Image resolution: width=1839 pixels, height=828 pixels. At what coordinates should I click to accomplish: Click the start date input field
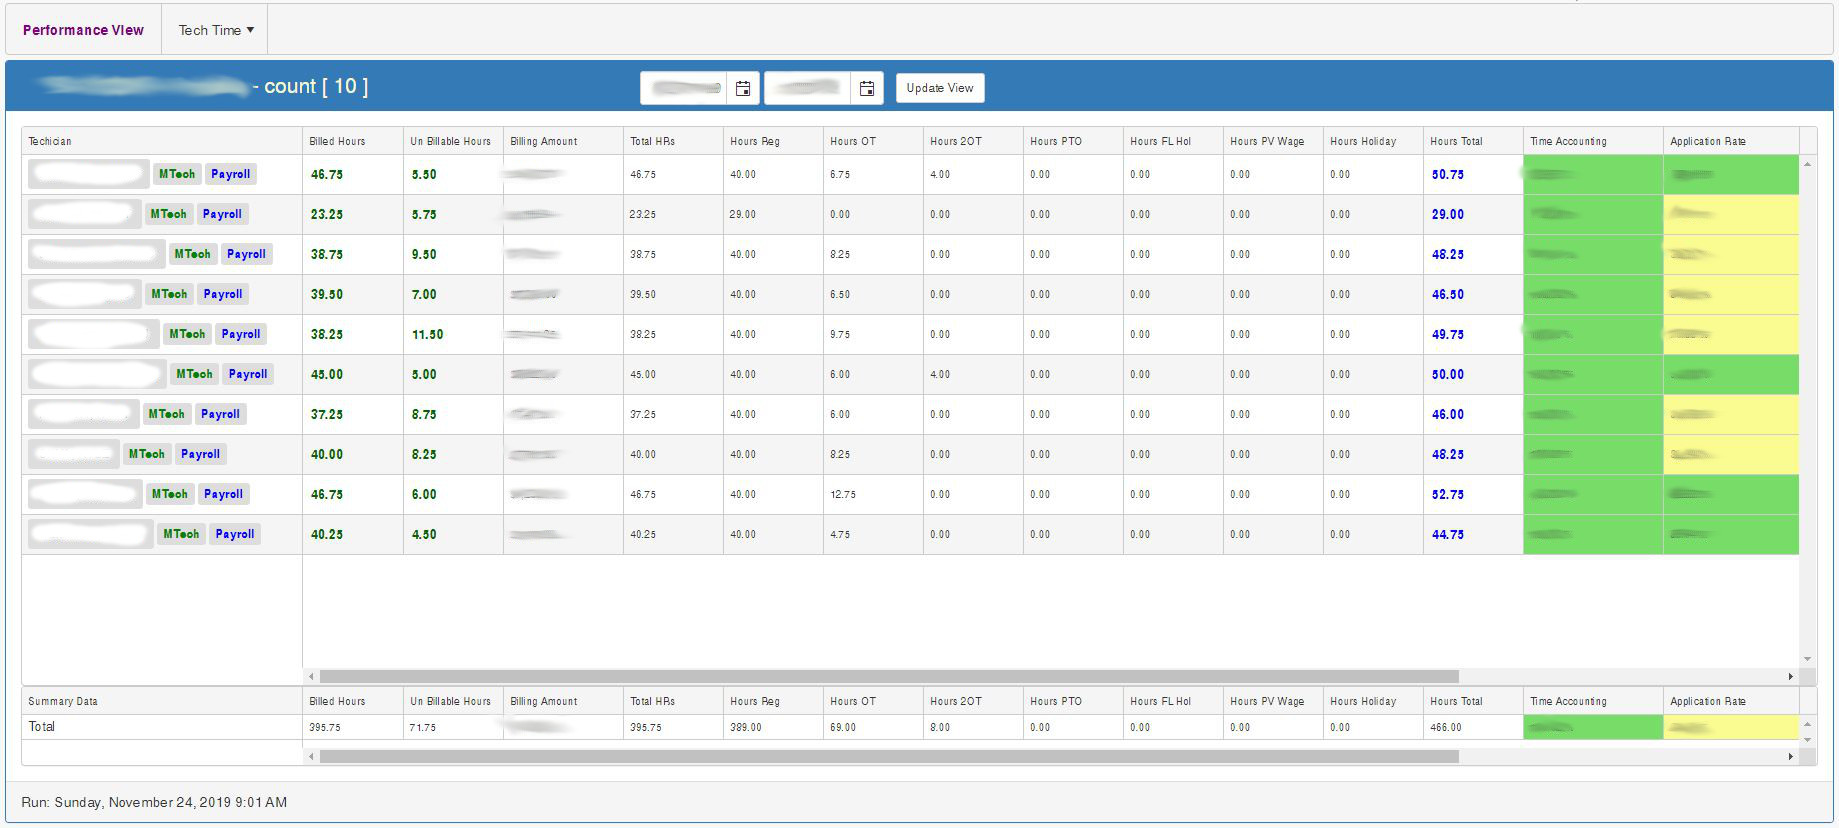pyautogui.click(x=685, y=88)
